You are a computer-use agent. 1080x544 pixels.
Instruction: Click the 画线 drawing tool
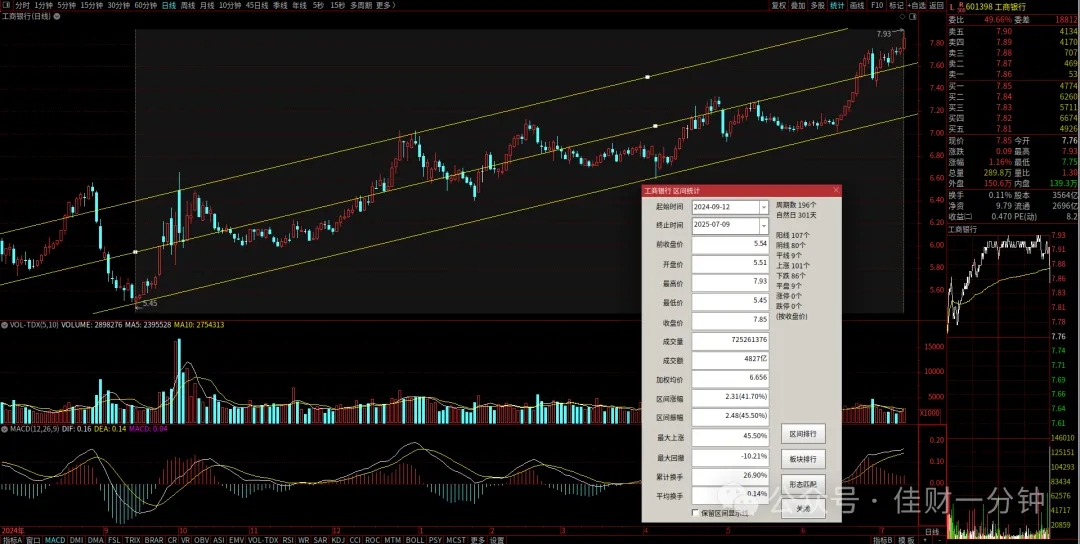pyautogui.click(x=857, y=5)
